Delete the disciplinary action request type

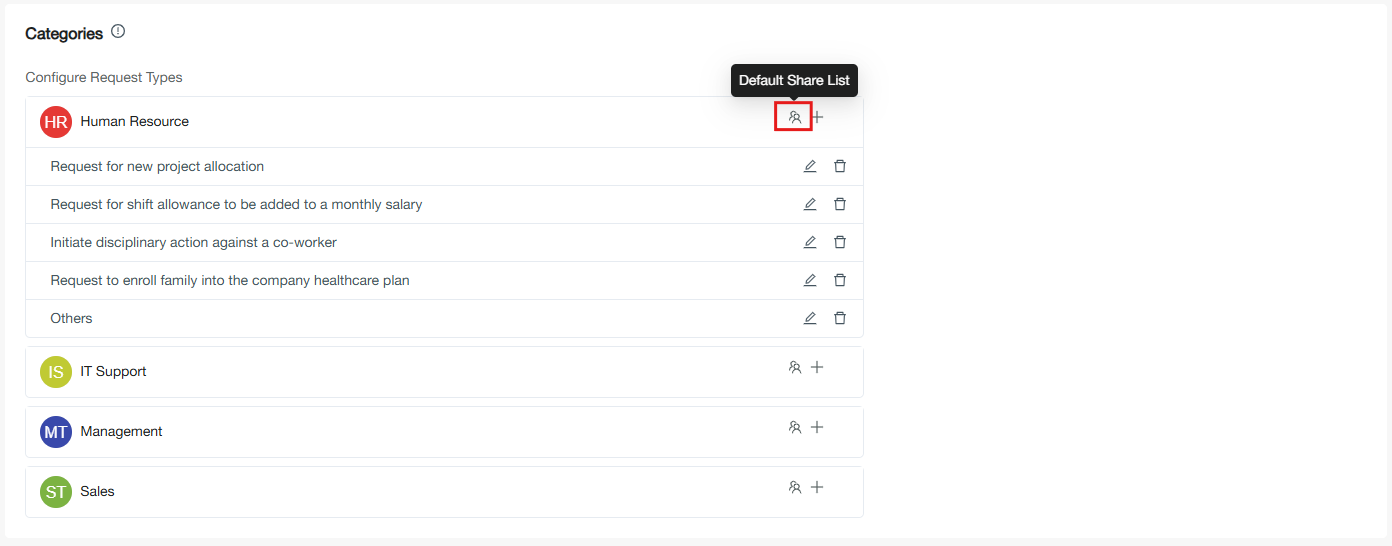coord(840,242)
